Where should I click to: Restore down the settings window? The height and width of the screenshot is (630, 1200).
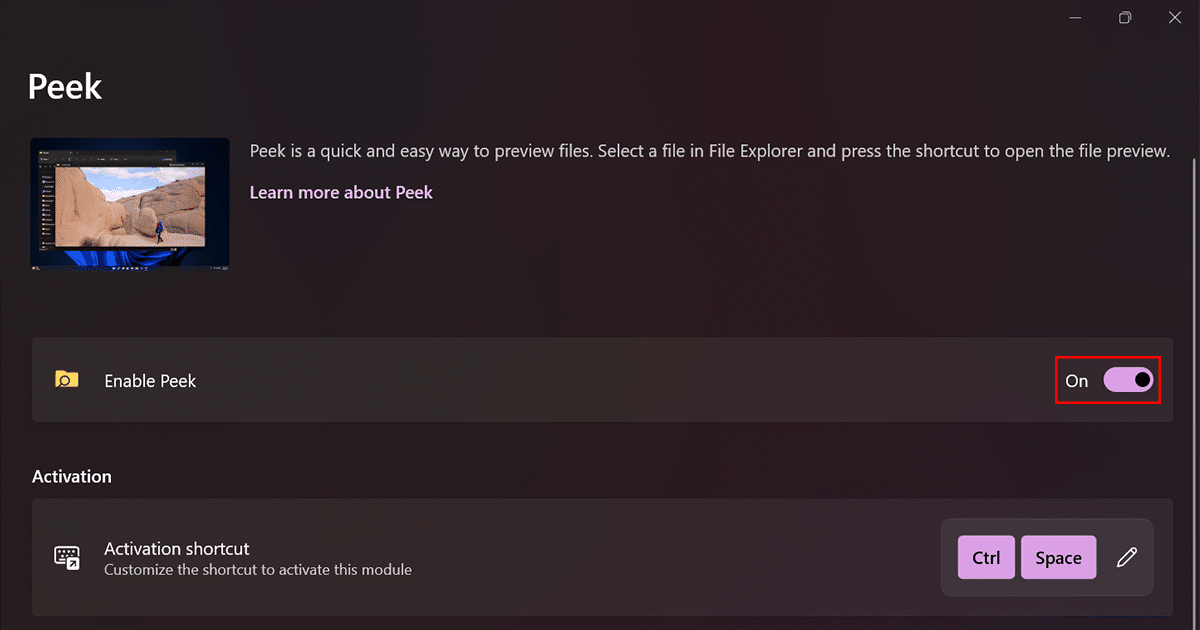(x=1125, y=18)
